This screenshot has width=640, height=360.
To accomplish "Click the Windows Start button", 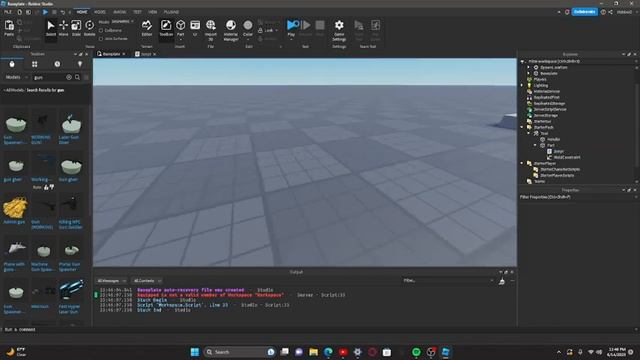I will click(x=195, y=352).
